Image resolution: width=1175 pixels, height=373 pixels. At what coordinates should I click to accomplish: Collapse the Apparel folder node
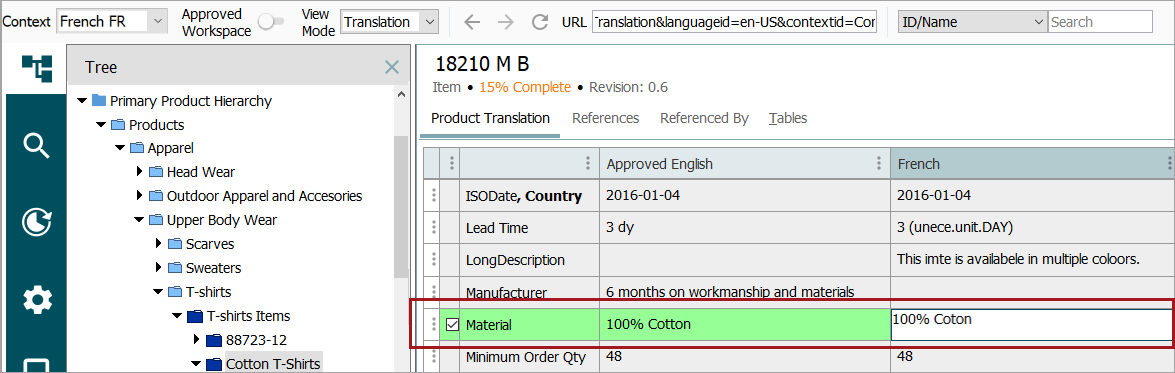click(x=119, y=148)
